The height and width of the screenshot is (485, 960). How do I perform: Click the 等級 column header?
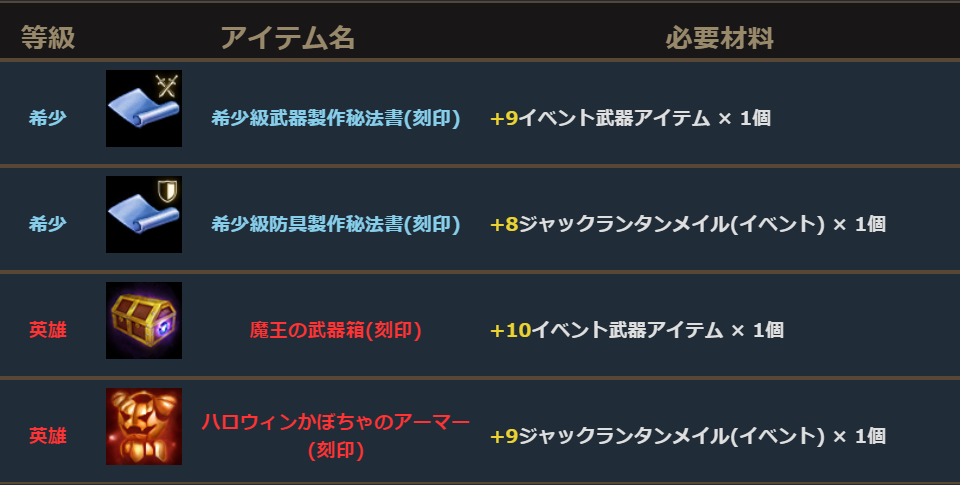48,38
